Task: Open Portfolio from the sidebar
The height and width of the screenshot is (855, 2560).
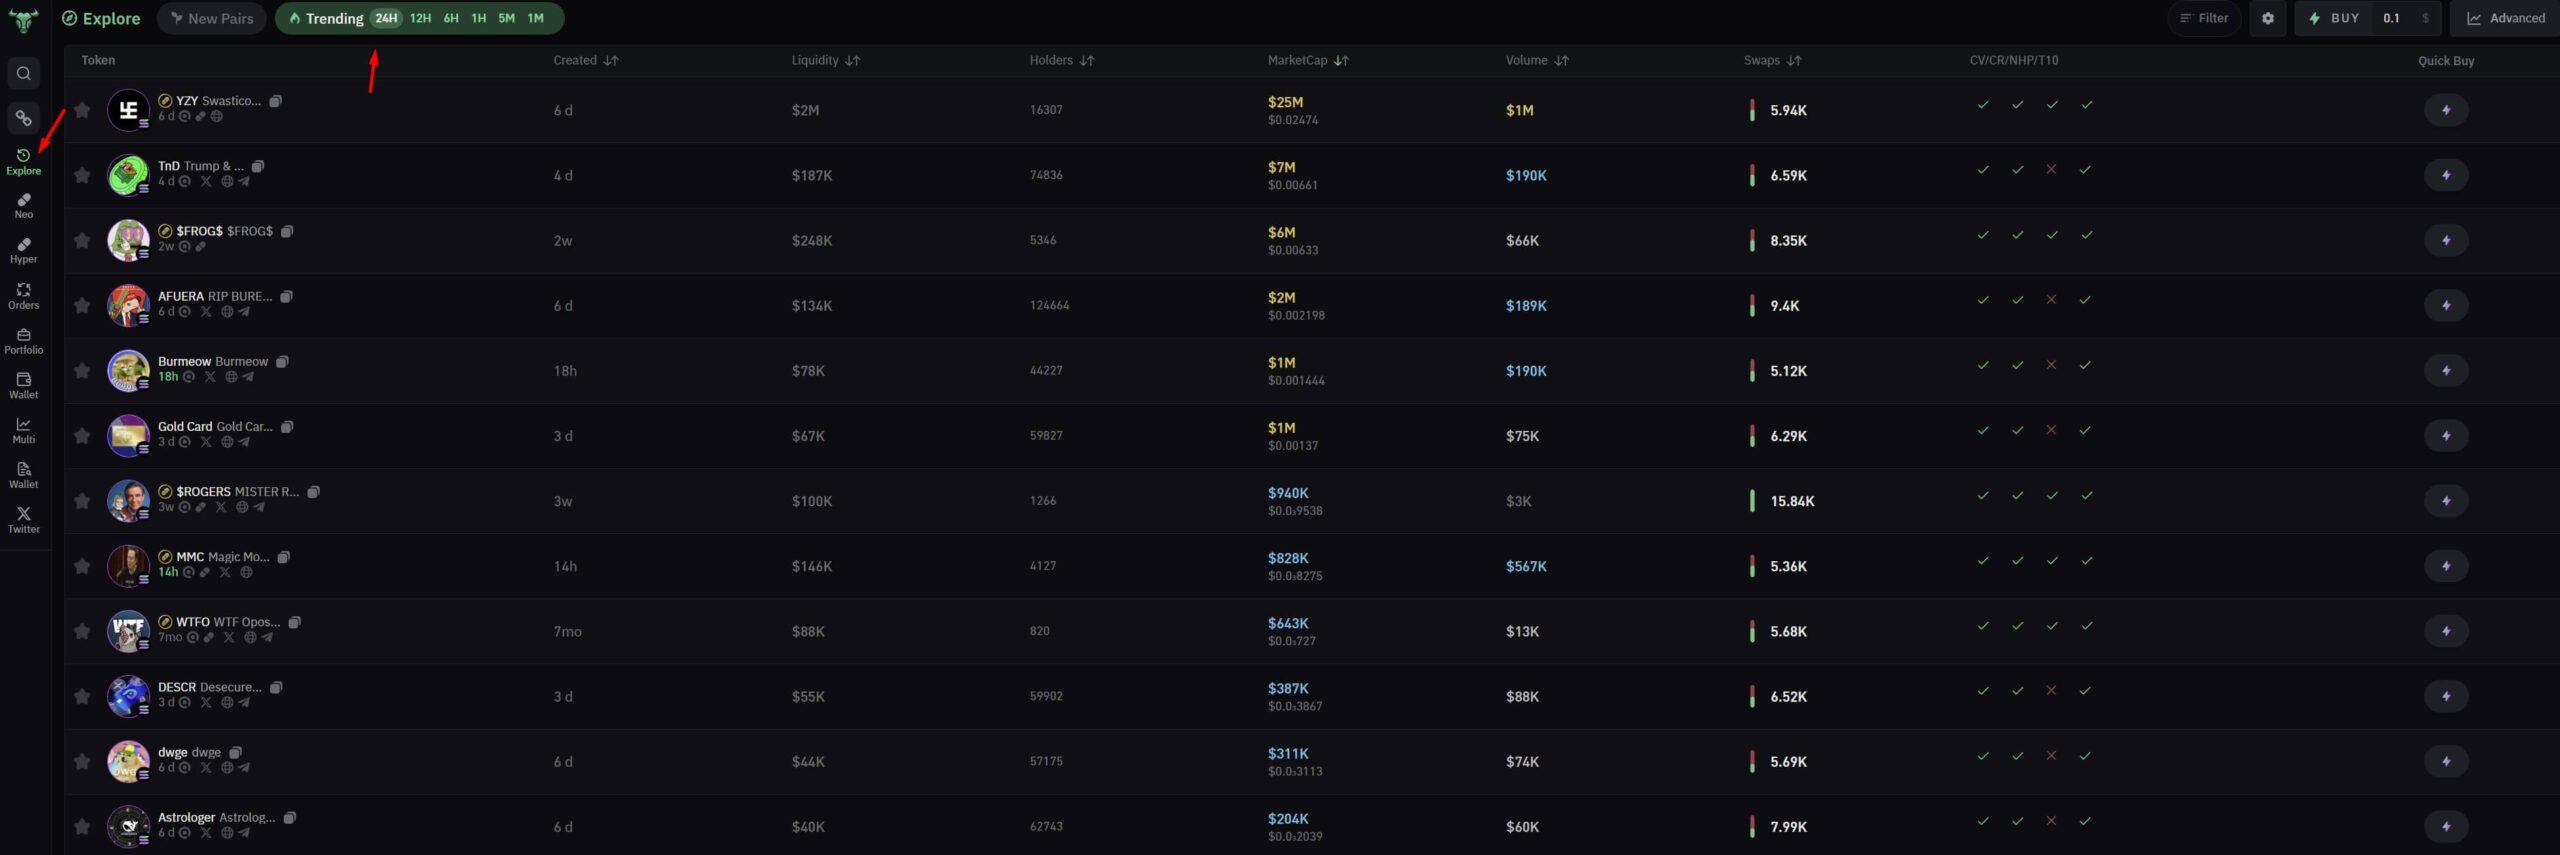Action: tap(24, 340)
